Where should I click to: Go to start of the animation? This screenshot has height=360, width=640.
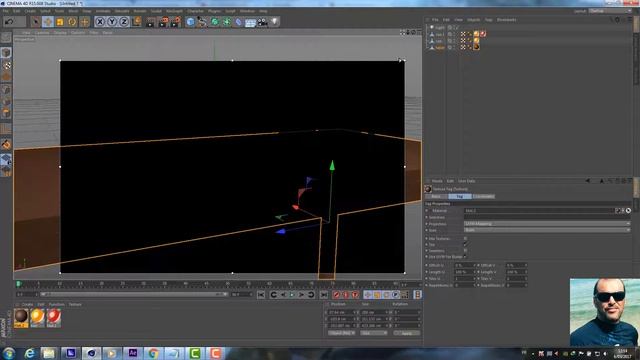pos(261,295)
